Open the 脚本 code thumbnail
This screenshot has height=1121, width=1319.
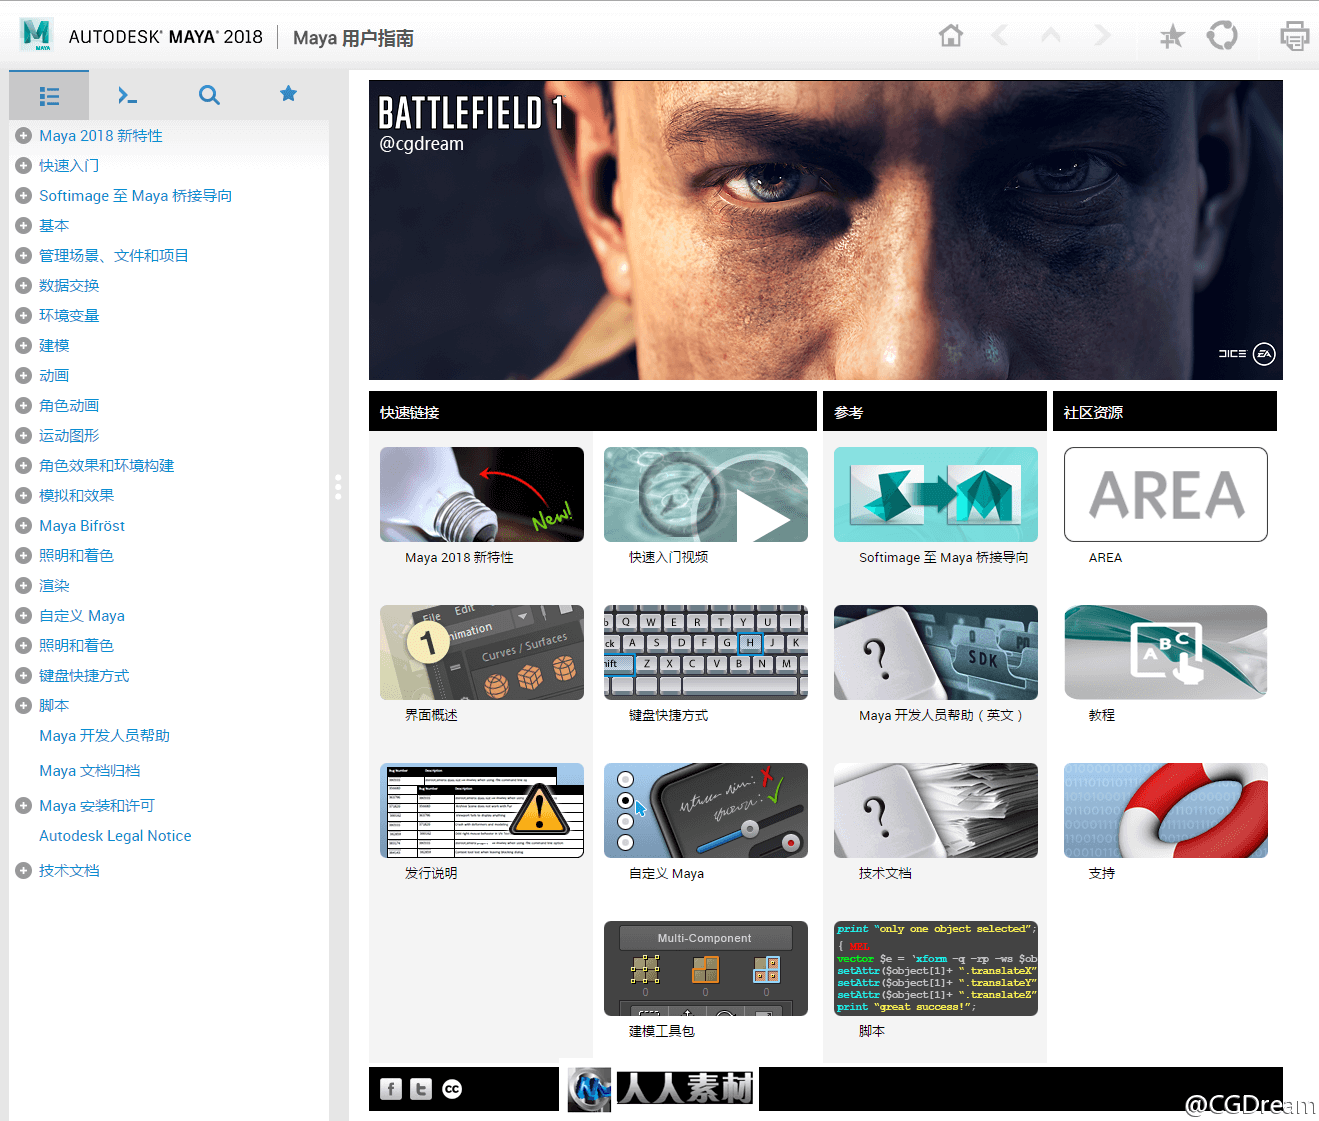click(936, 968)
